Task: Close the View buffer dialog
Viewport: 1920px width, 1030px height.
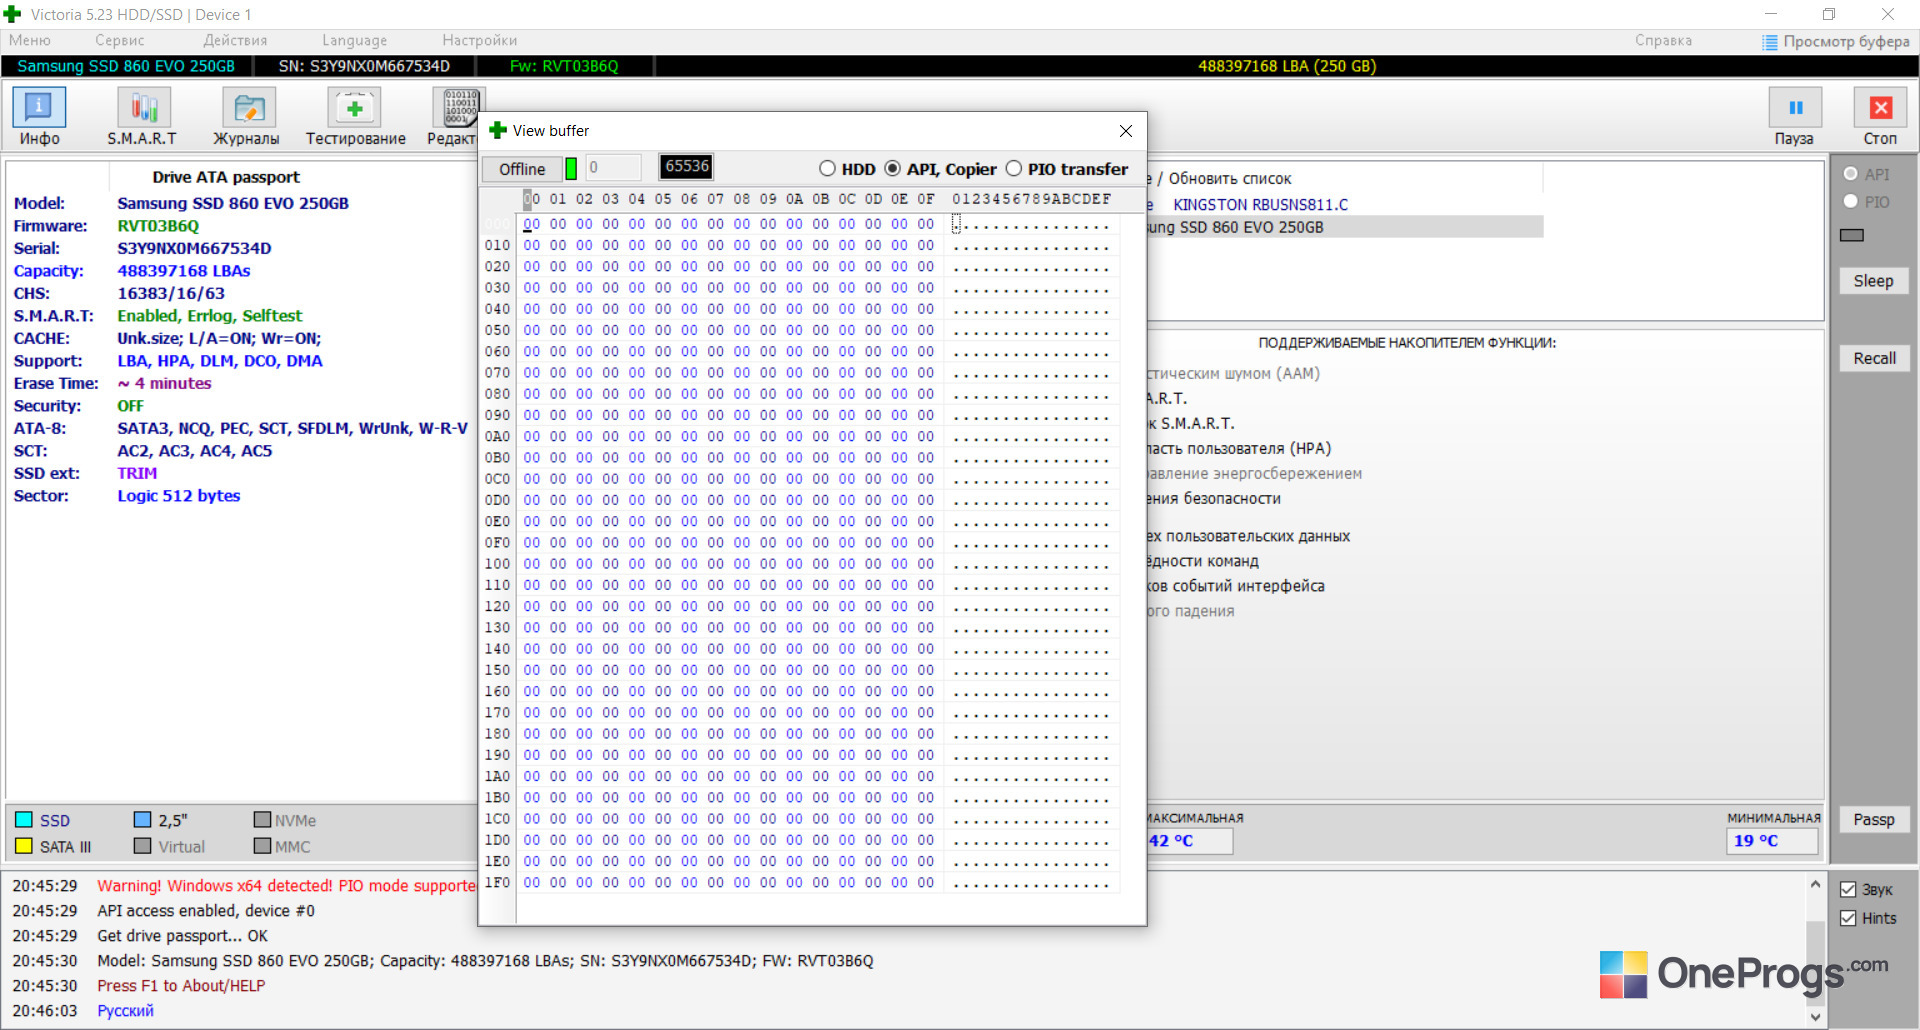Action: coord(1126,131)
